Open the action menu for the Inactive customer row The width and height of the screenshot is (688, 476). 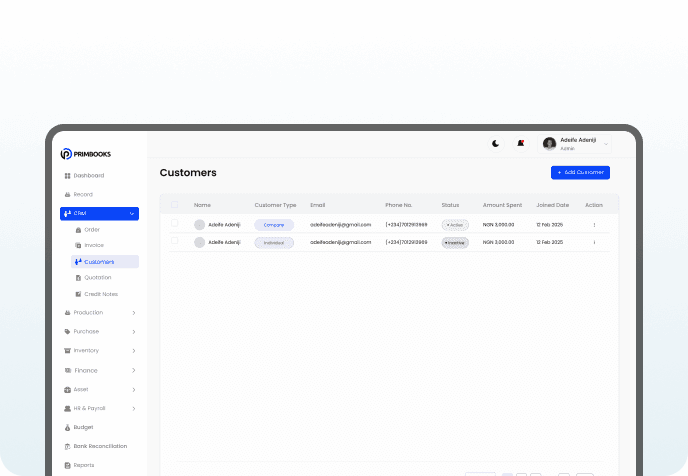595,242
